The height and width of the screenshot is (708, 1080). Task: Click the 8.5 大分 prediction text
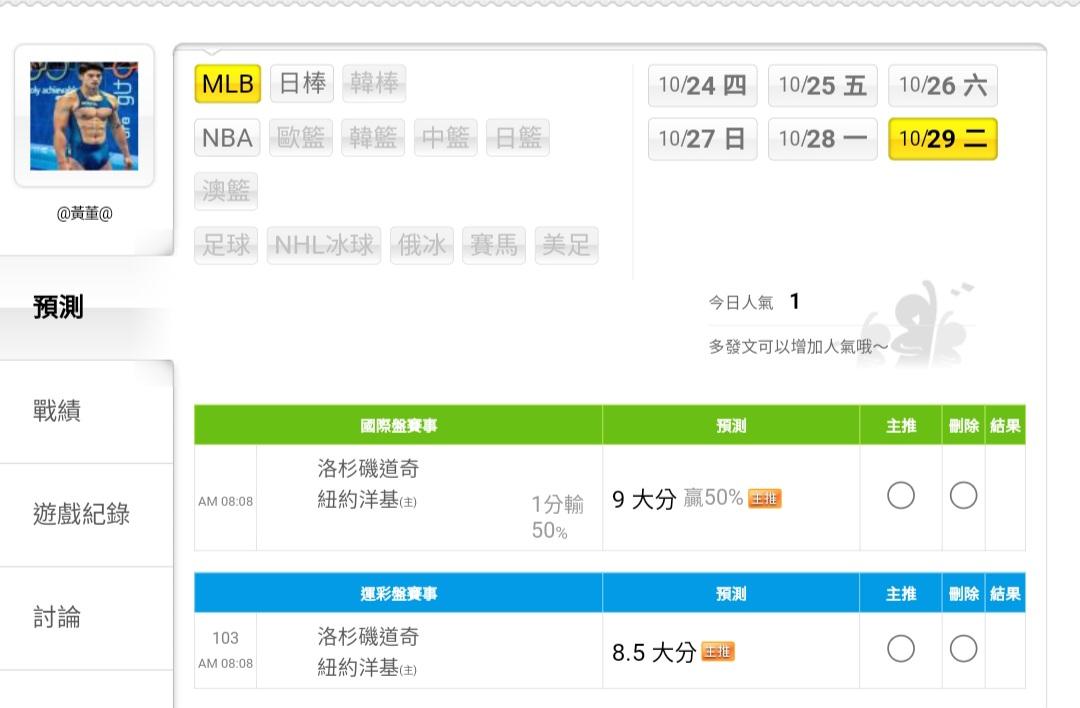(653, 653)
